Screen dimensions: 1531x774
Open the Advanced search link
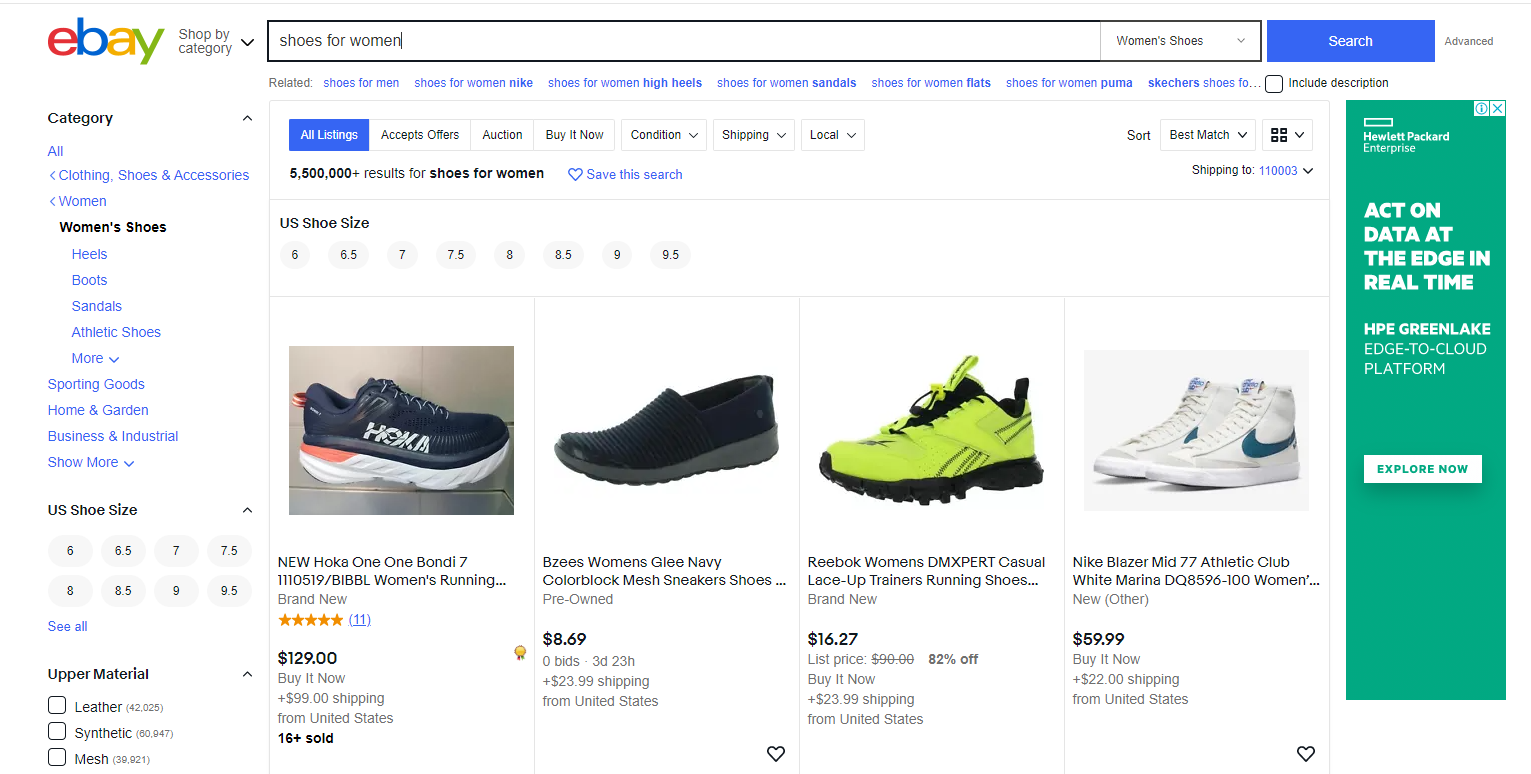1468,41
